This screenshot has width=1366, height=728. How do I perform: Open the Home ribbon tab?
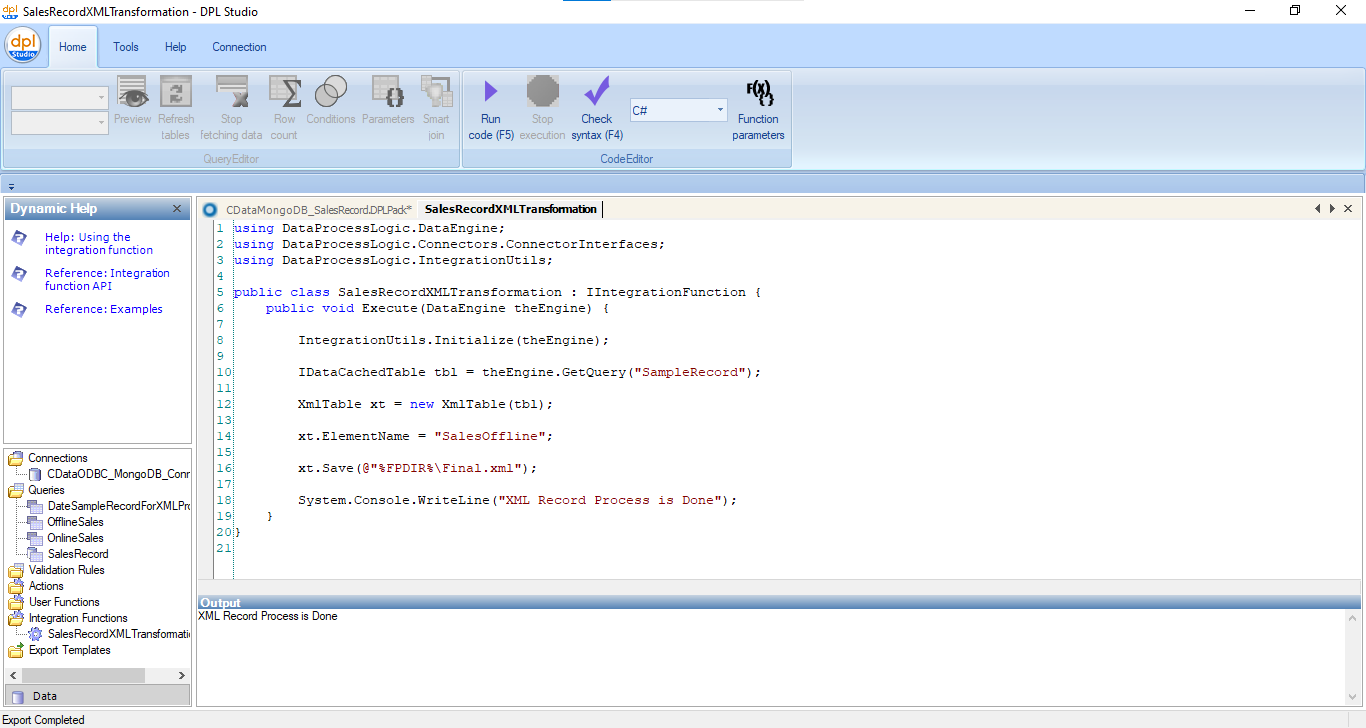(73, 47)
